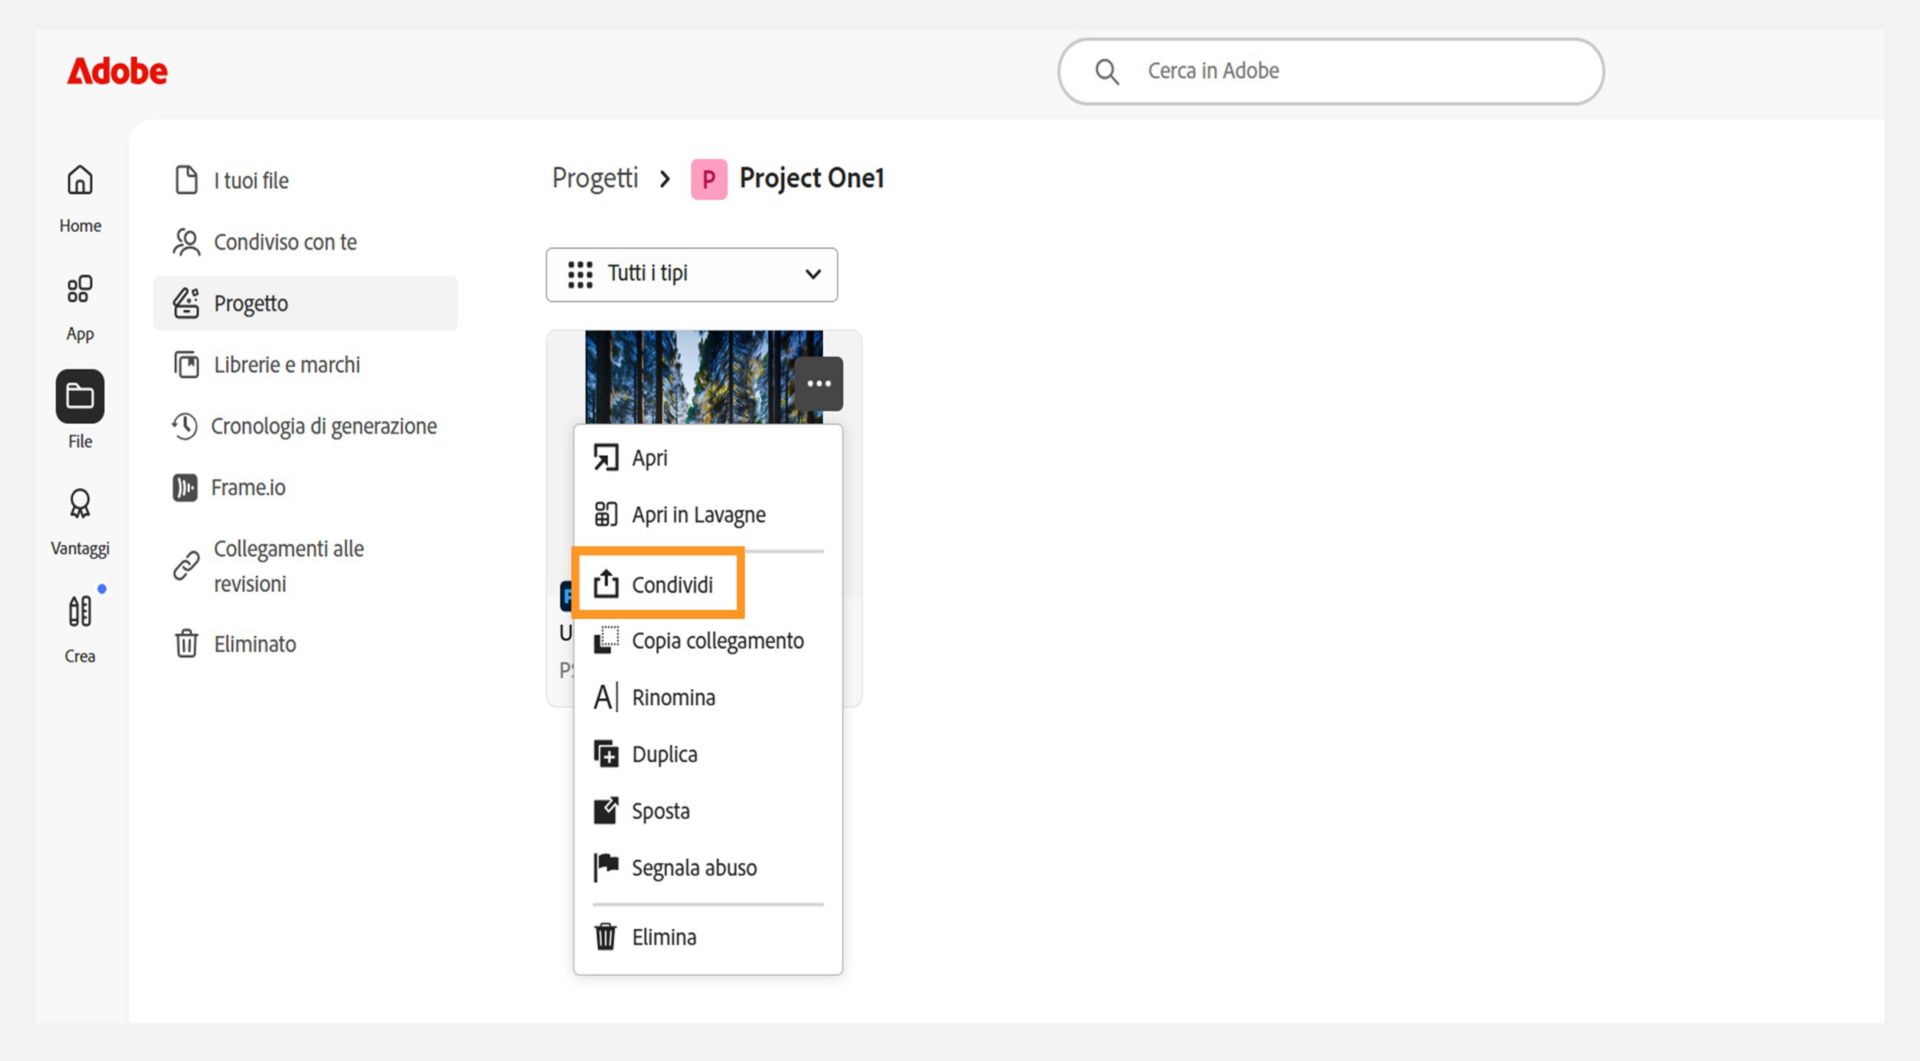Click the Condividi share icon
The width and height of the screenshot is (1920, 1061).
point(606,584)
